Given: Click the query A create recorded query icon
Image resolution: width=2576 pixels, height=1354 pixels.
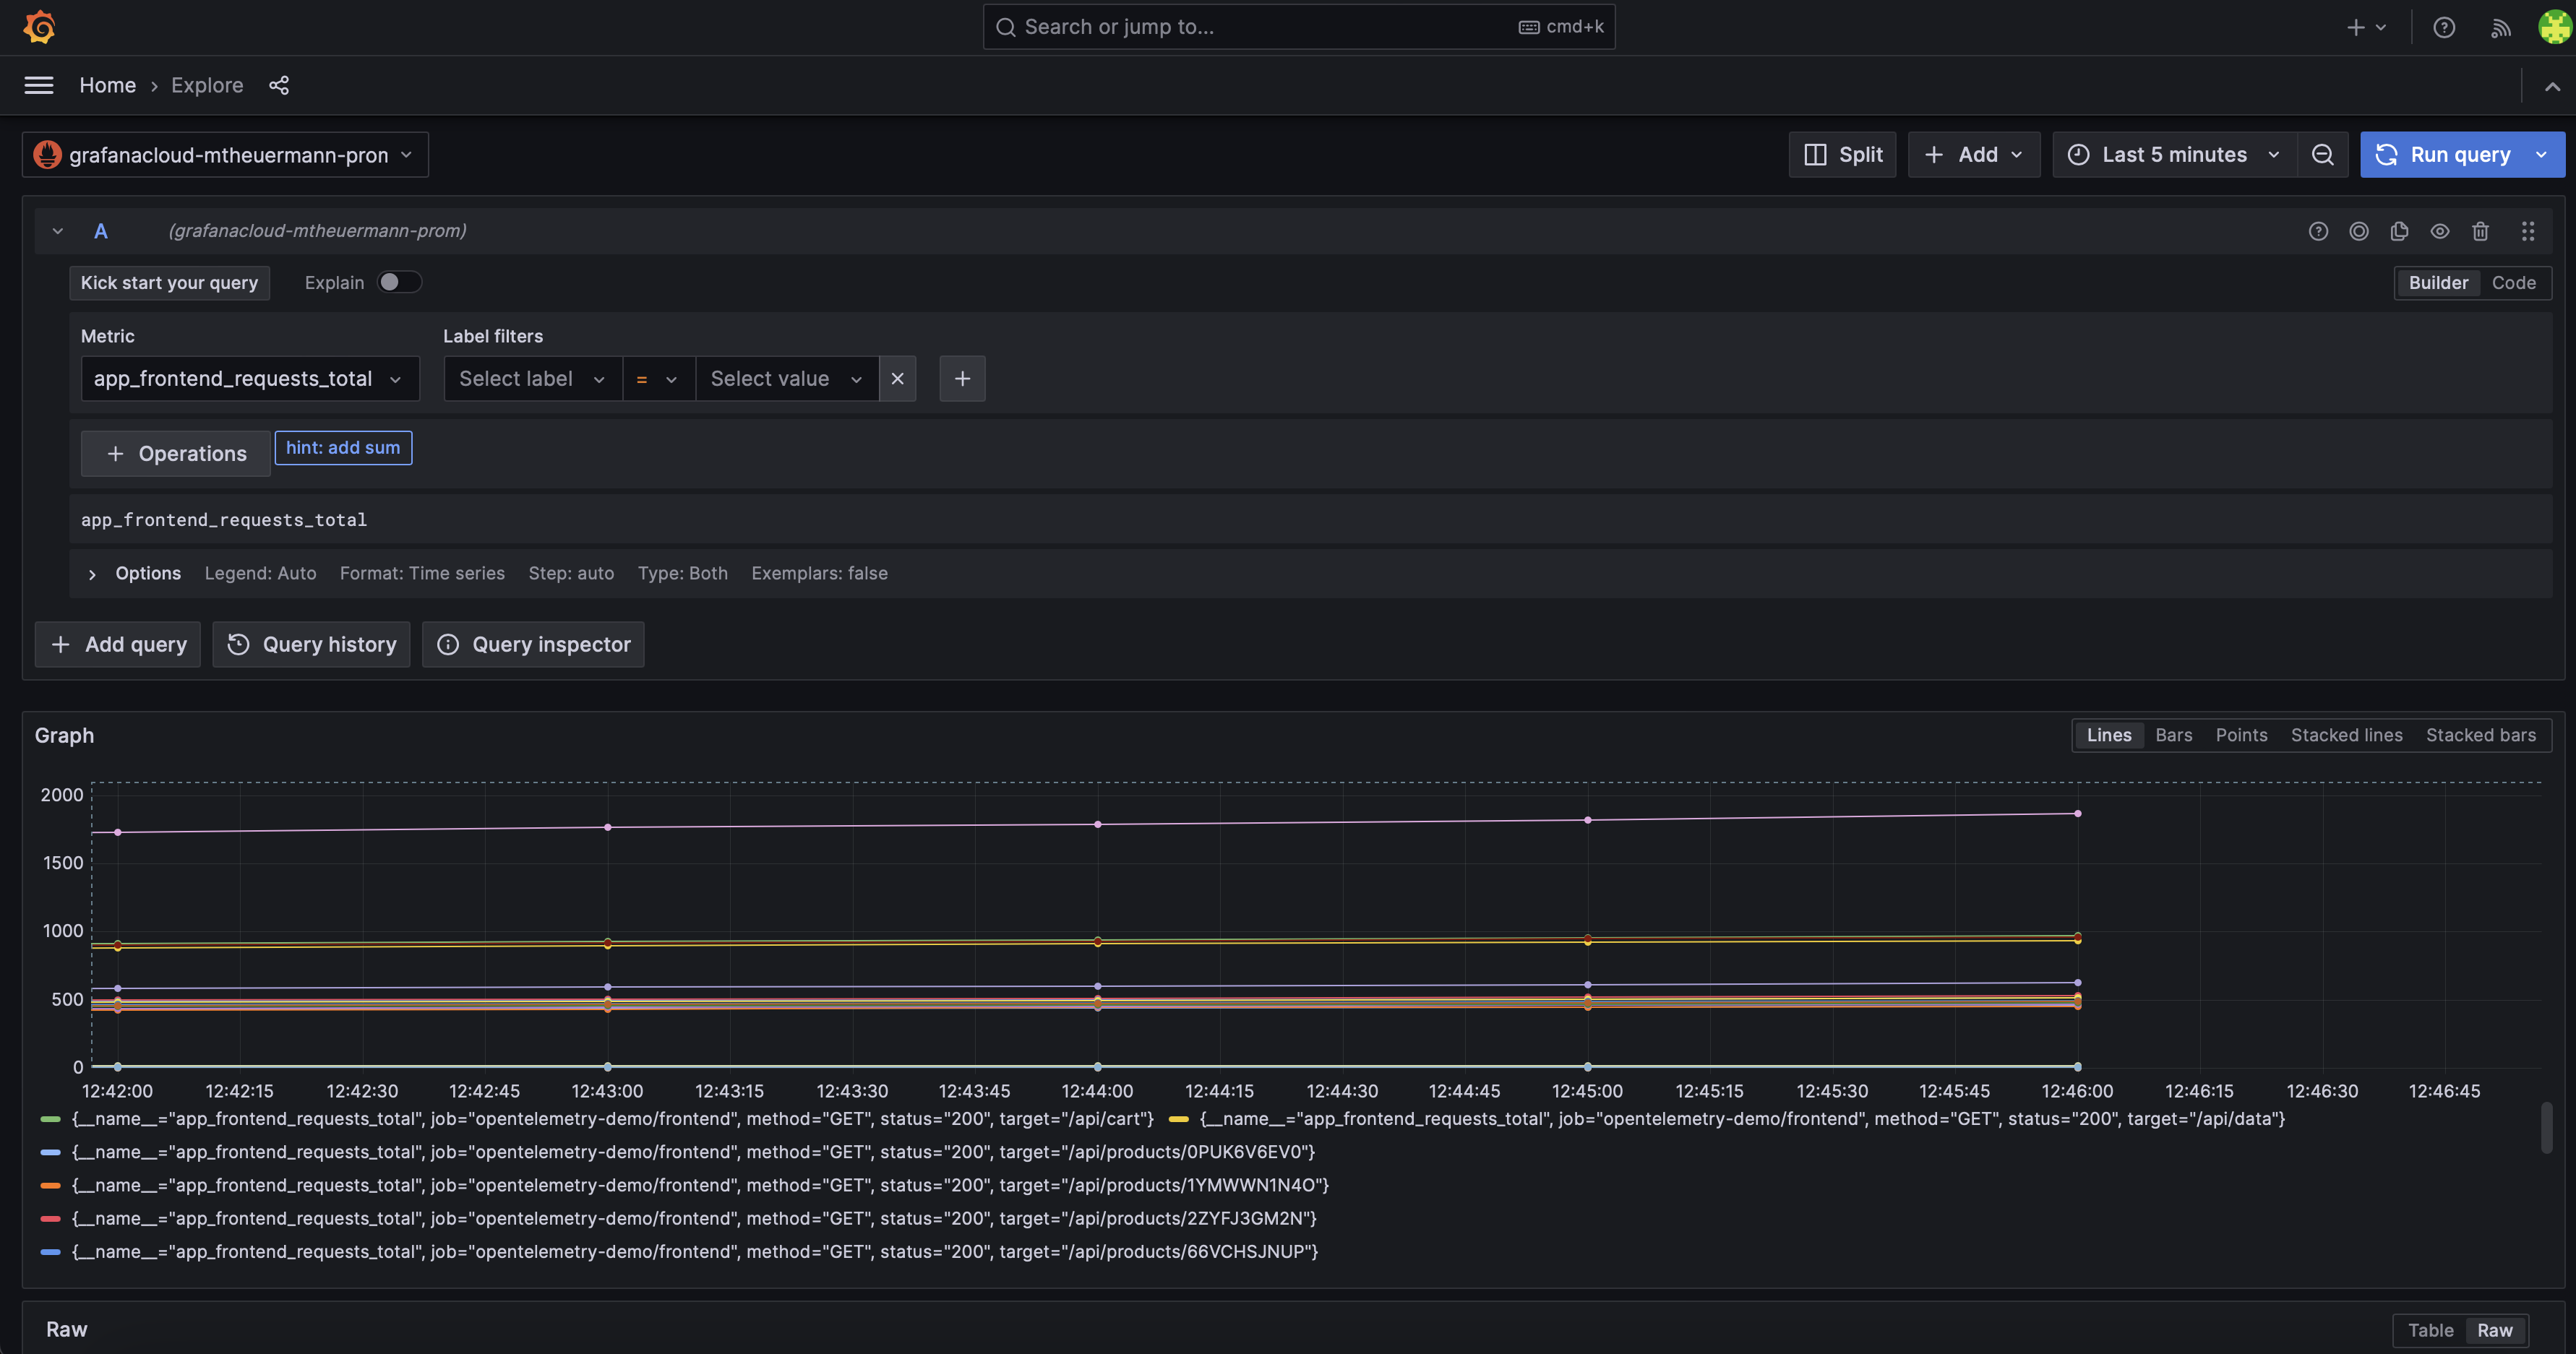Looking at the screenshot, I should click(2359, 231).
